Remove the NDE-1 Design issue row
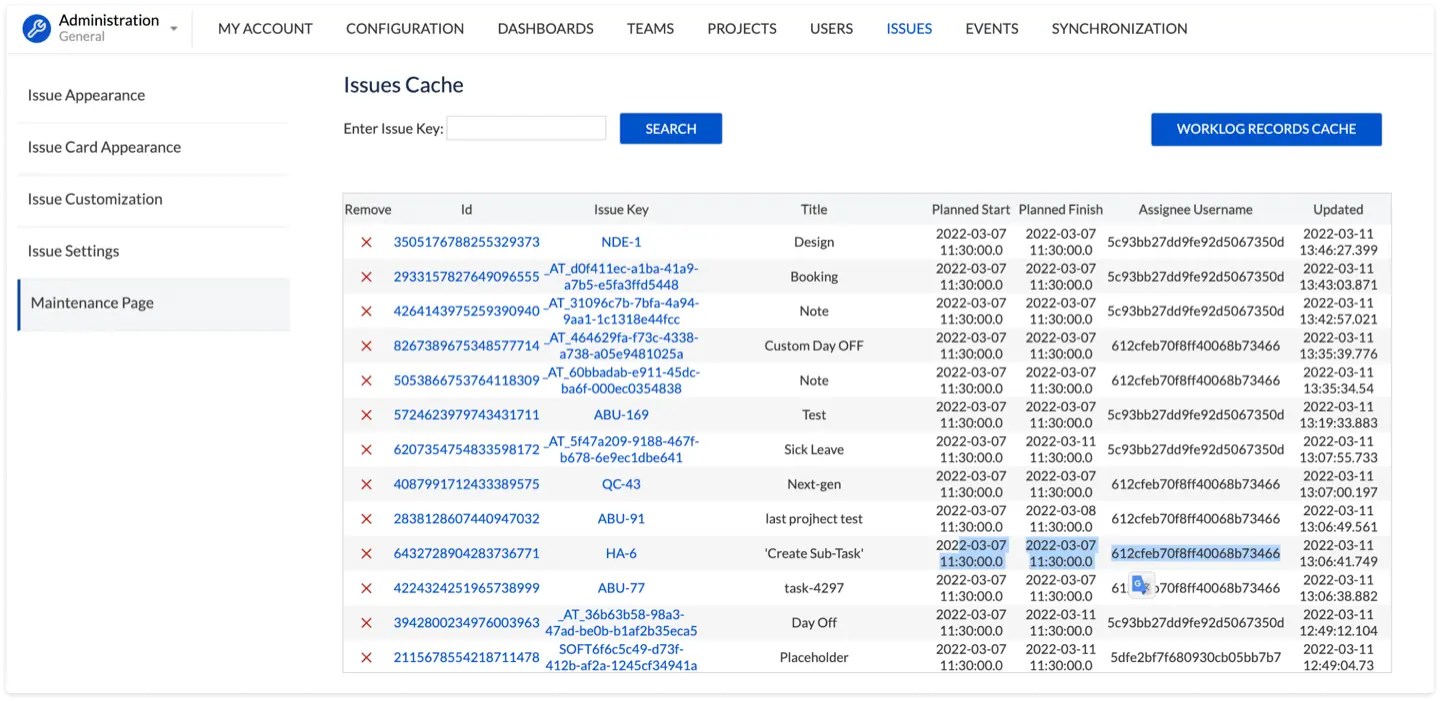The width and height of the screenshot is (1440, 701). point(366,242)
